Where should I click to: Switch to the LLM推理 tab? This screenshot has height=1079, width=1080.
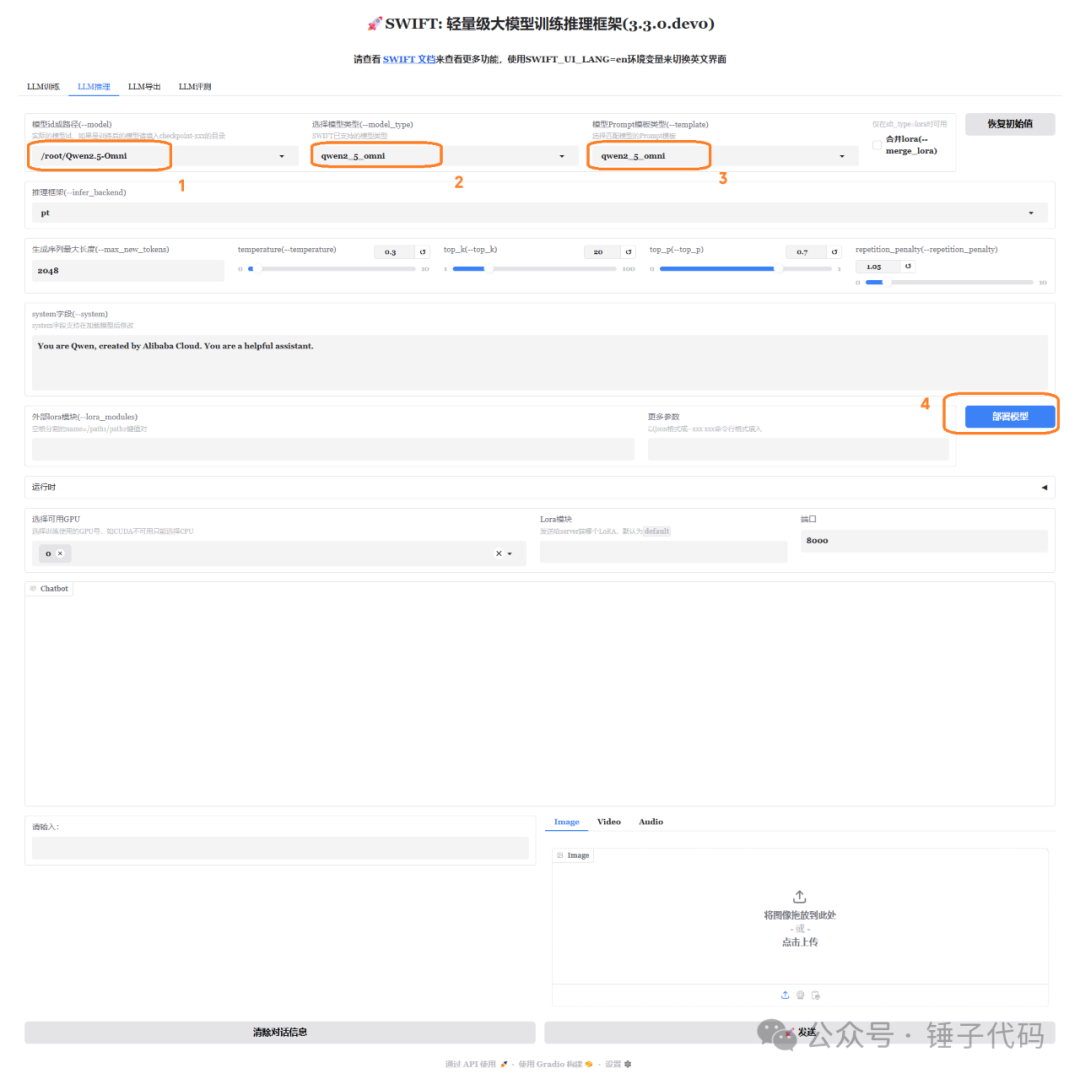(94, 87)
